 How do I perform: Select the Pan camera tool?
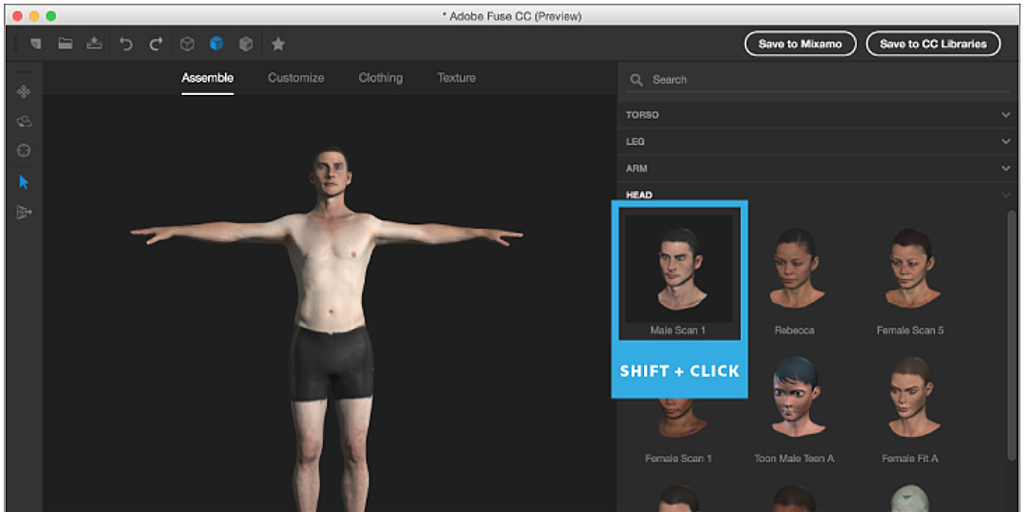tap(24, 92)
